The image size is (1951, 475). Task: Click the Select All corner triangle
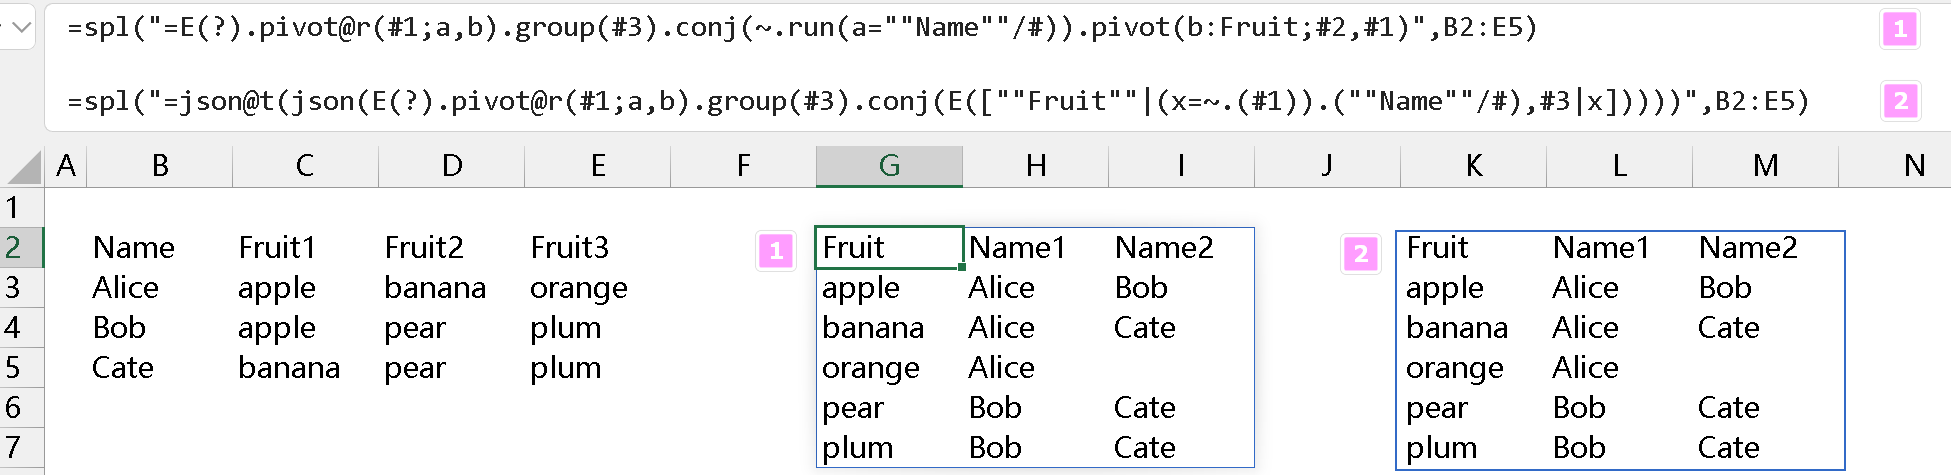coord(25,168)
